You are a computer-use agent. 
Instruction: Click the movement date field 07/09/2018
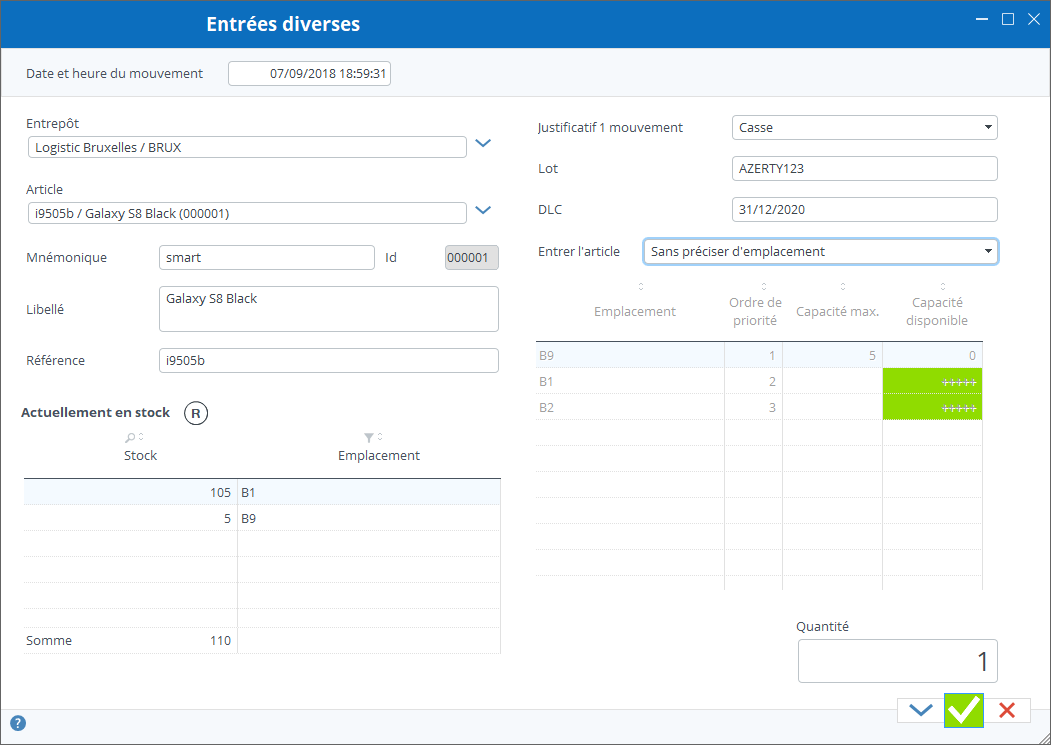point(309,72)
